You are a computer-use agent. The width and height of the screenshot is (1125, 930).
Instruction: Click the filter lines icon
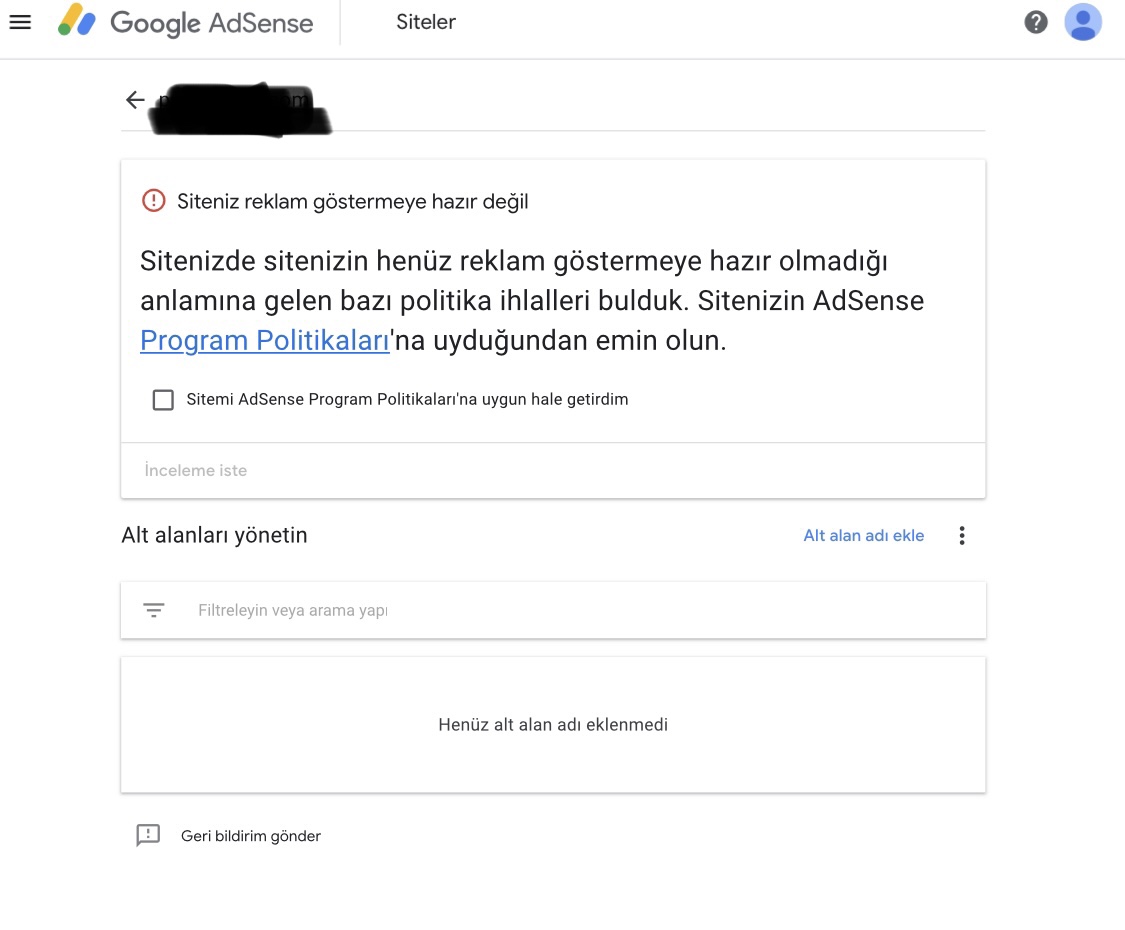(x=154, y=610)
